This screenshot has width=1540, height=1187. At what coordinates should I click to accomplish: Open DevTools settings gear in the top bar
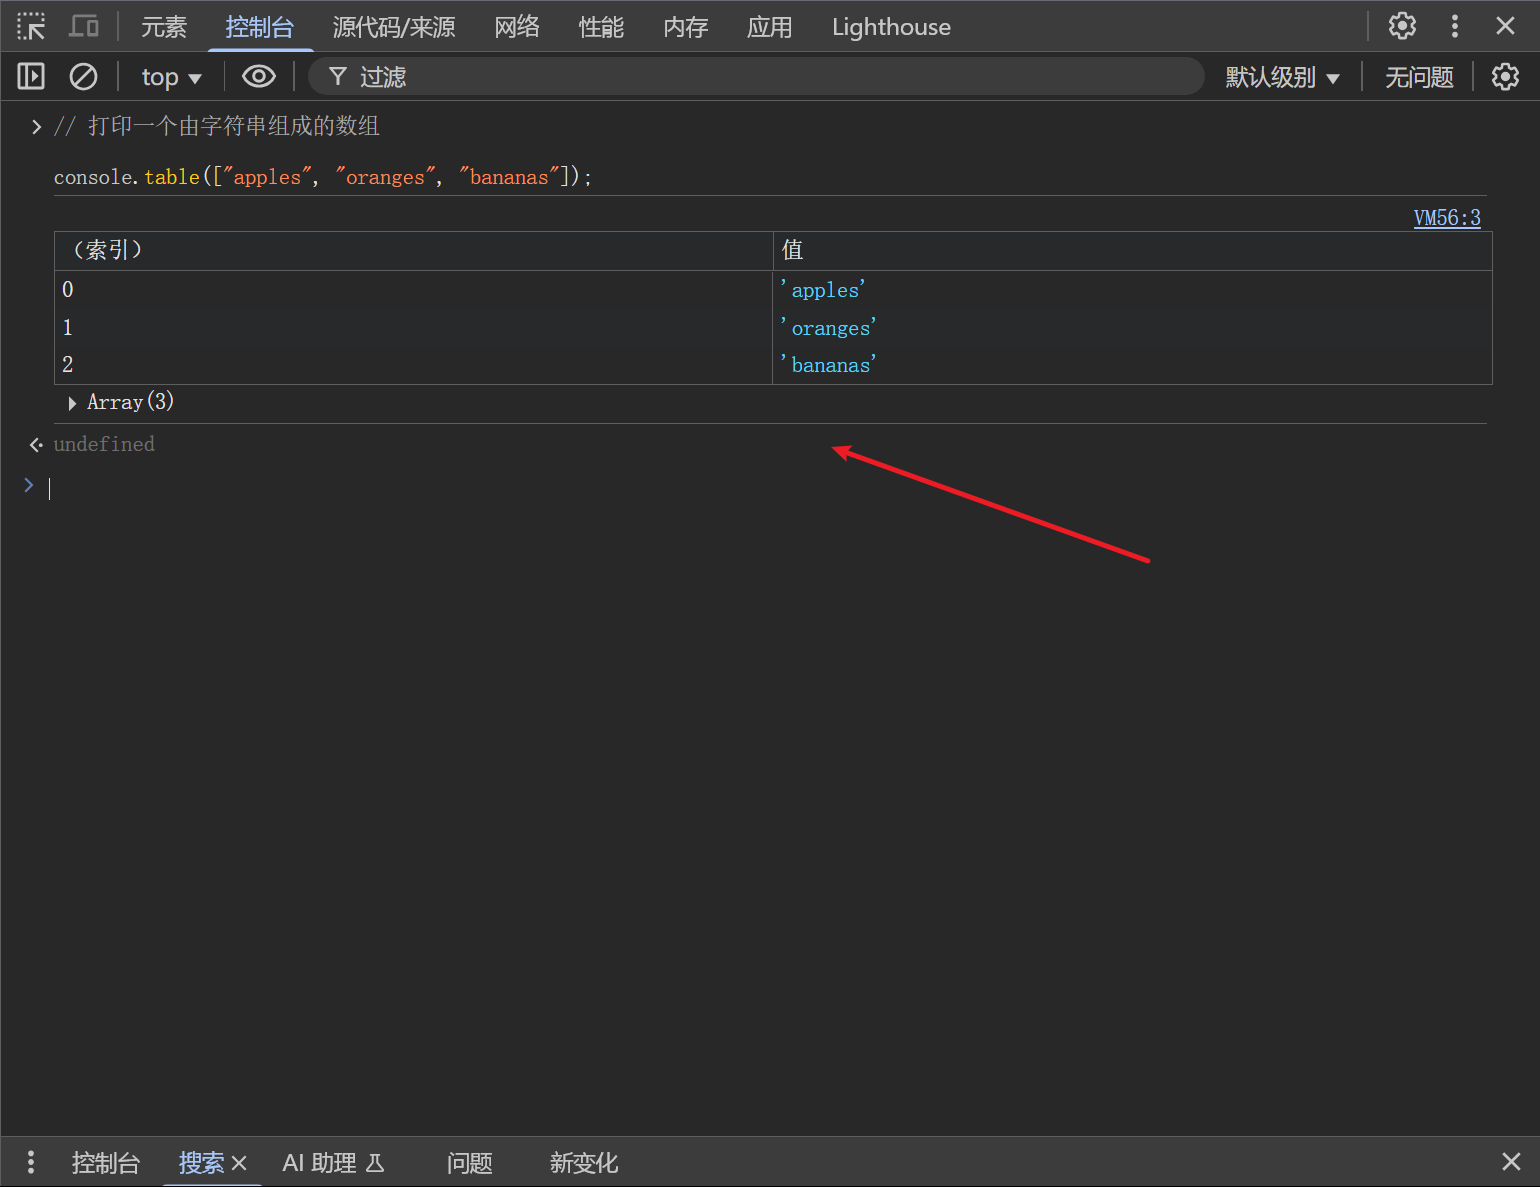click(x=1402, y=26)
